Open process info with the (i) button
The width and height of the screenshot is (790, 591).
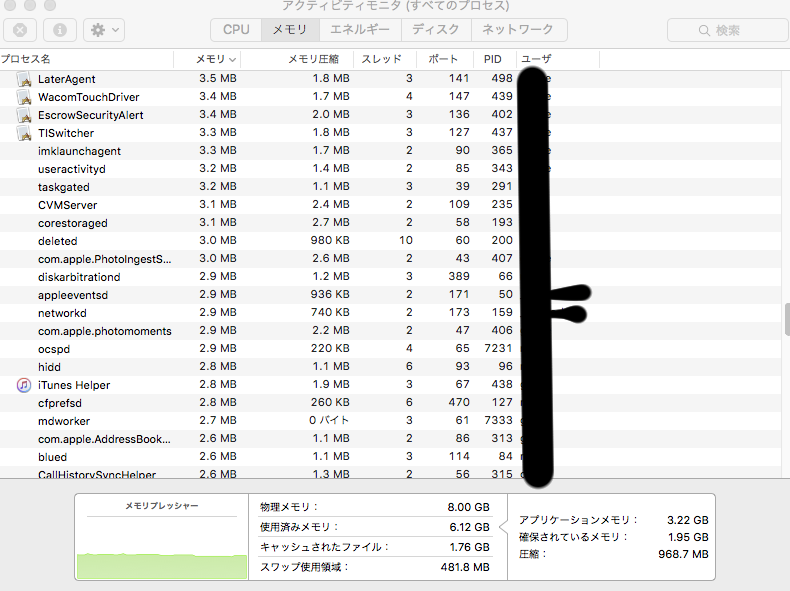(x=60, y=30)
